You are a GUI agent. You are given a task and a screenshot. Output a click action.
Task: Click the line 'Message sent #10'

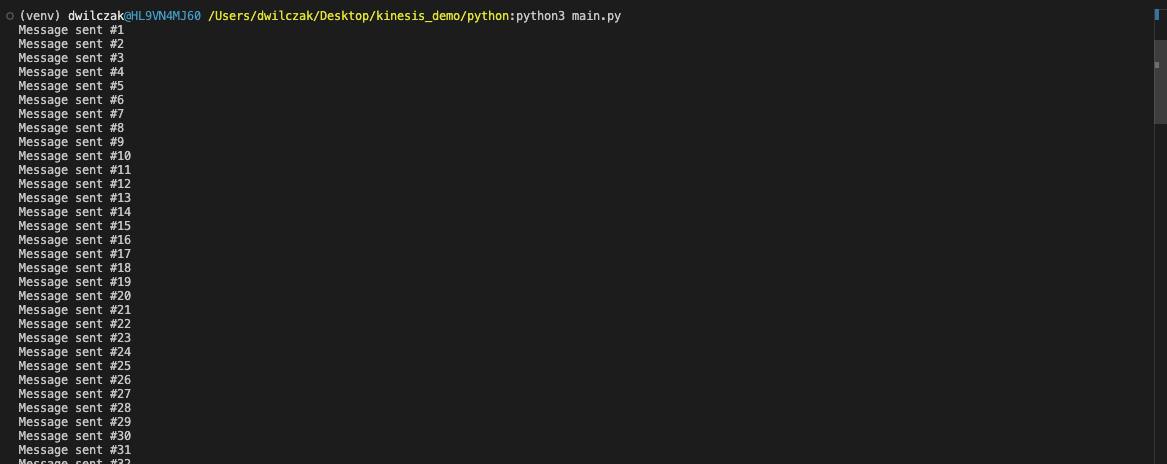coord(74,156)
